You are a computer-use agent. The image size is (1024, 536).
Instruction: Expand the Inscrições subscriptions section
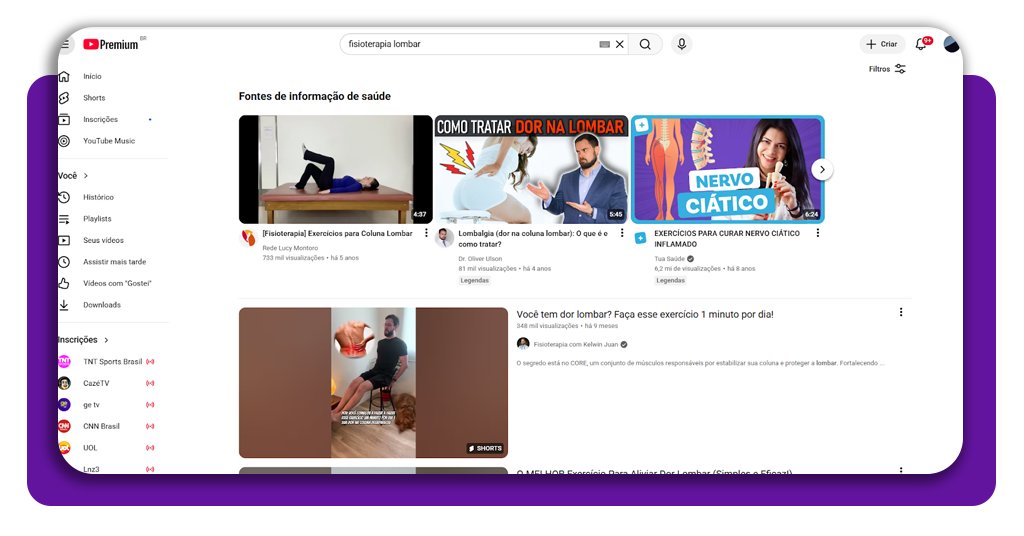click(x=83, y=339)
